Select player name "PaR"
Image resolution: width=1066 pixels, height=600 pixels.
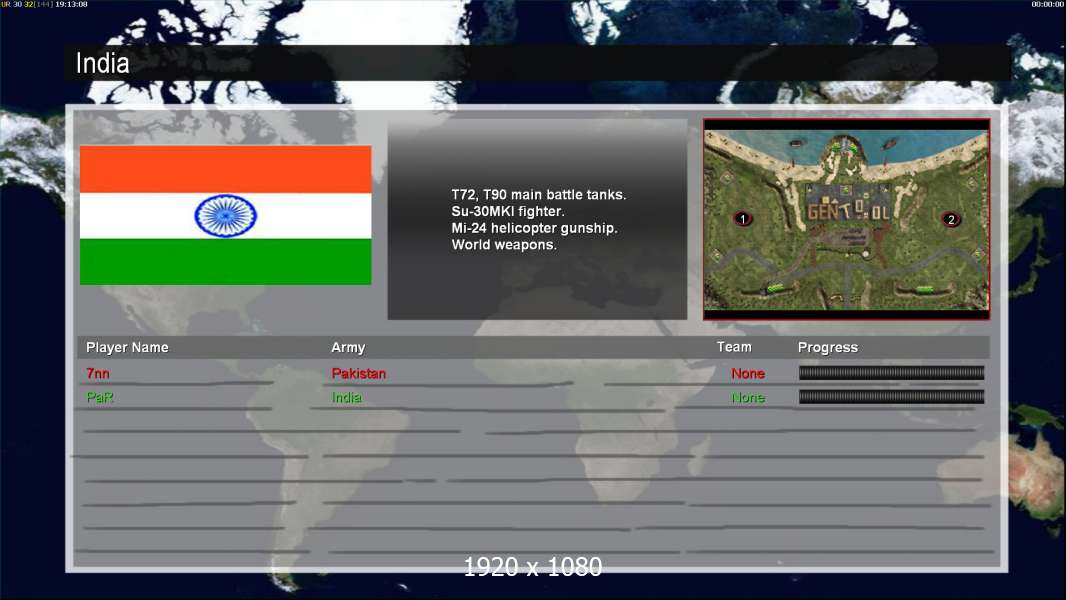[100, 398]
